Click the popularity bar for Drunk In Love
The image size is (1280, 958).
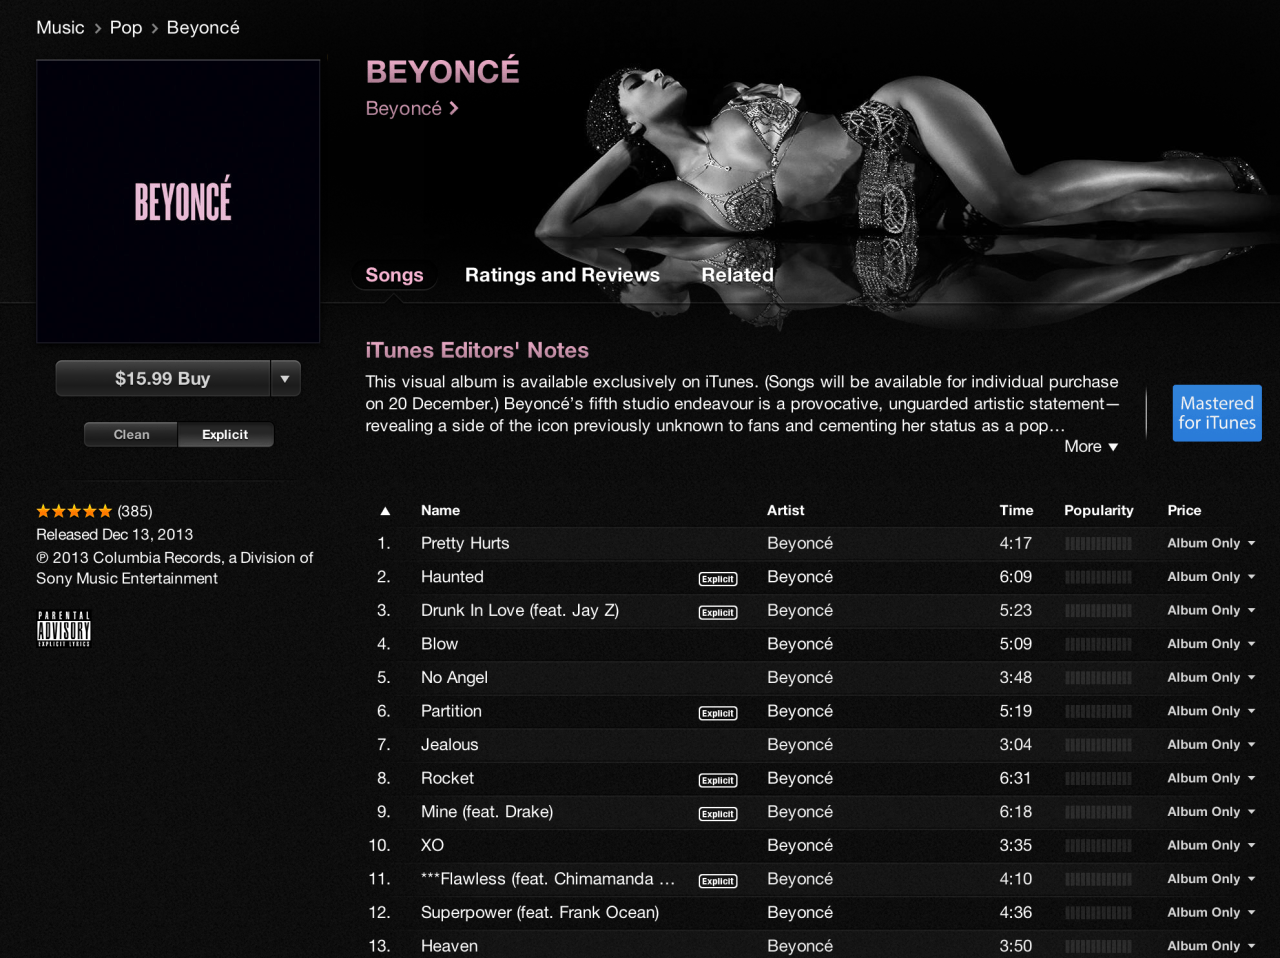(x=1098, y=611)
